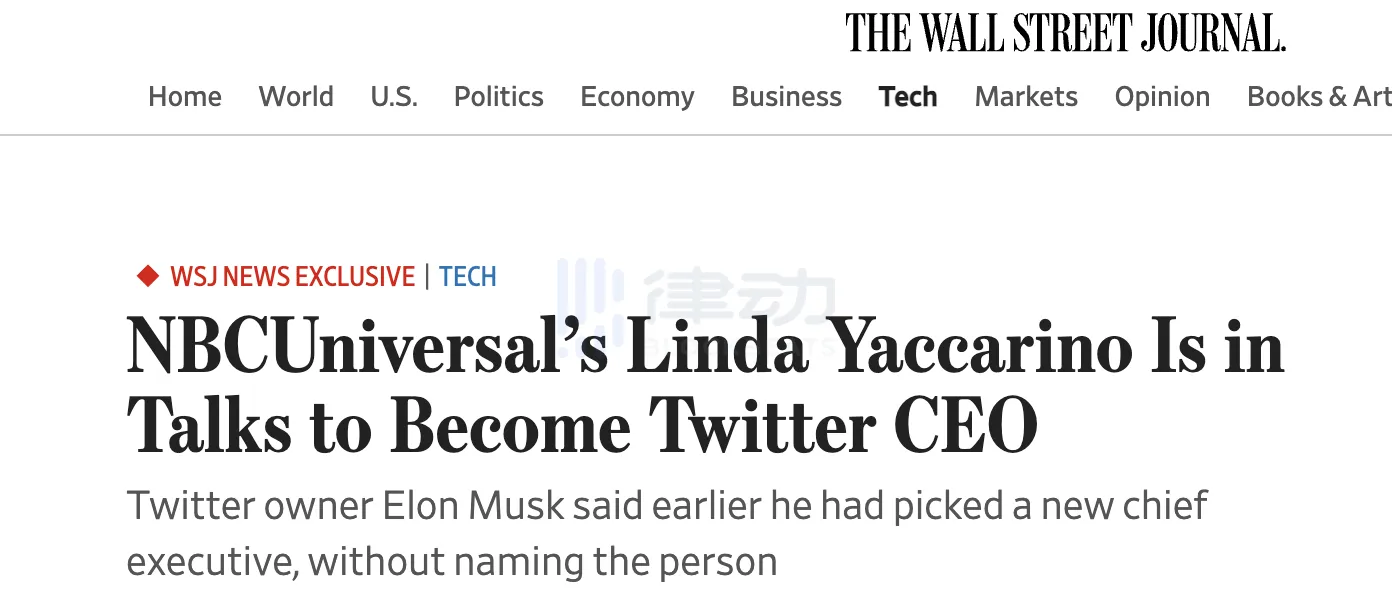
Task: Go to the Home section
Action: tap(185, 97)
